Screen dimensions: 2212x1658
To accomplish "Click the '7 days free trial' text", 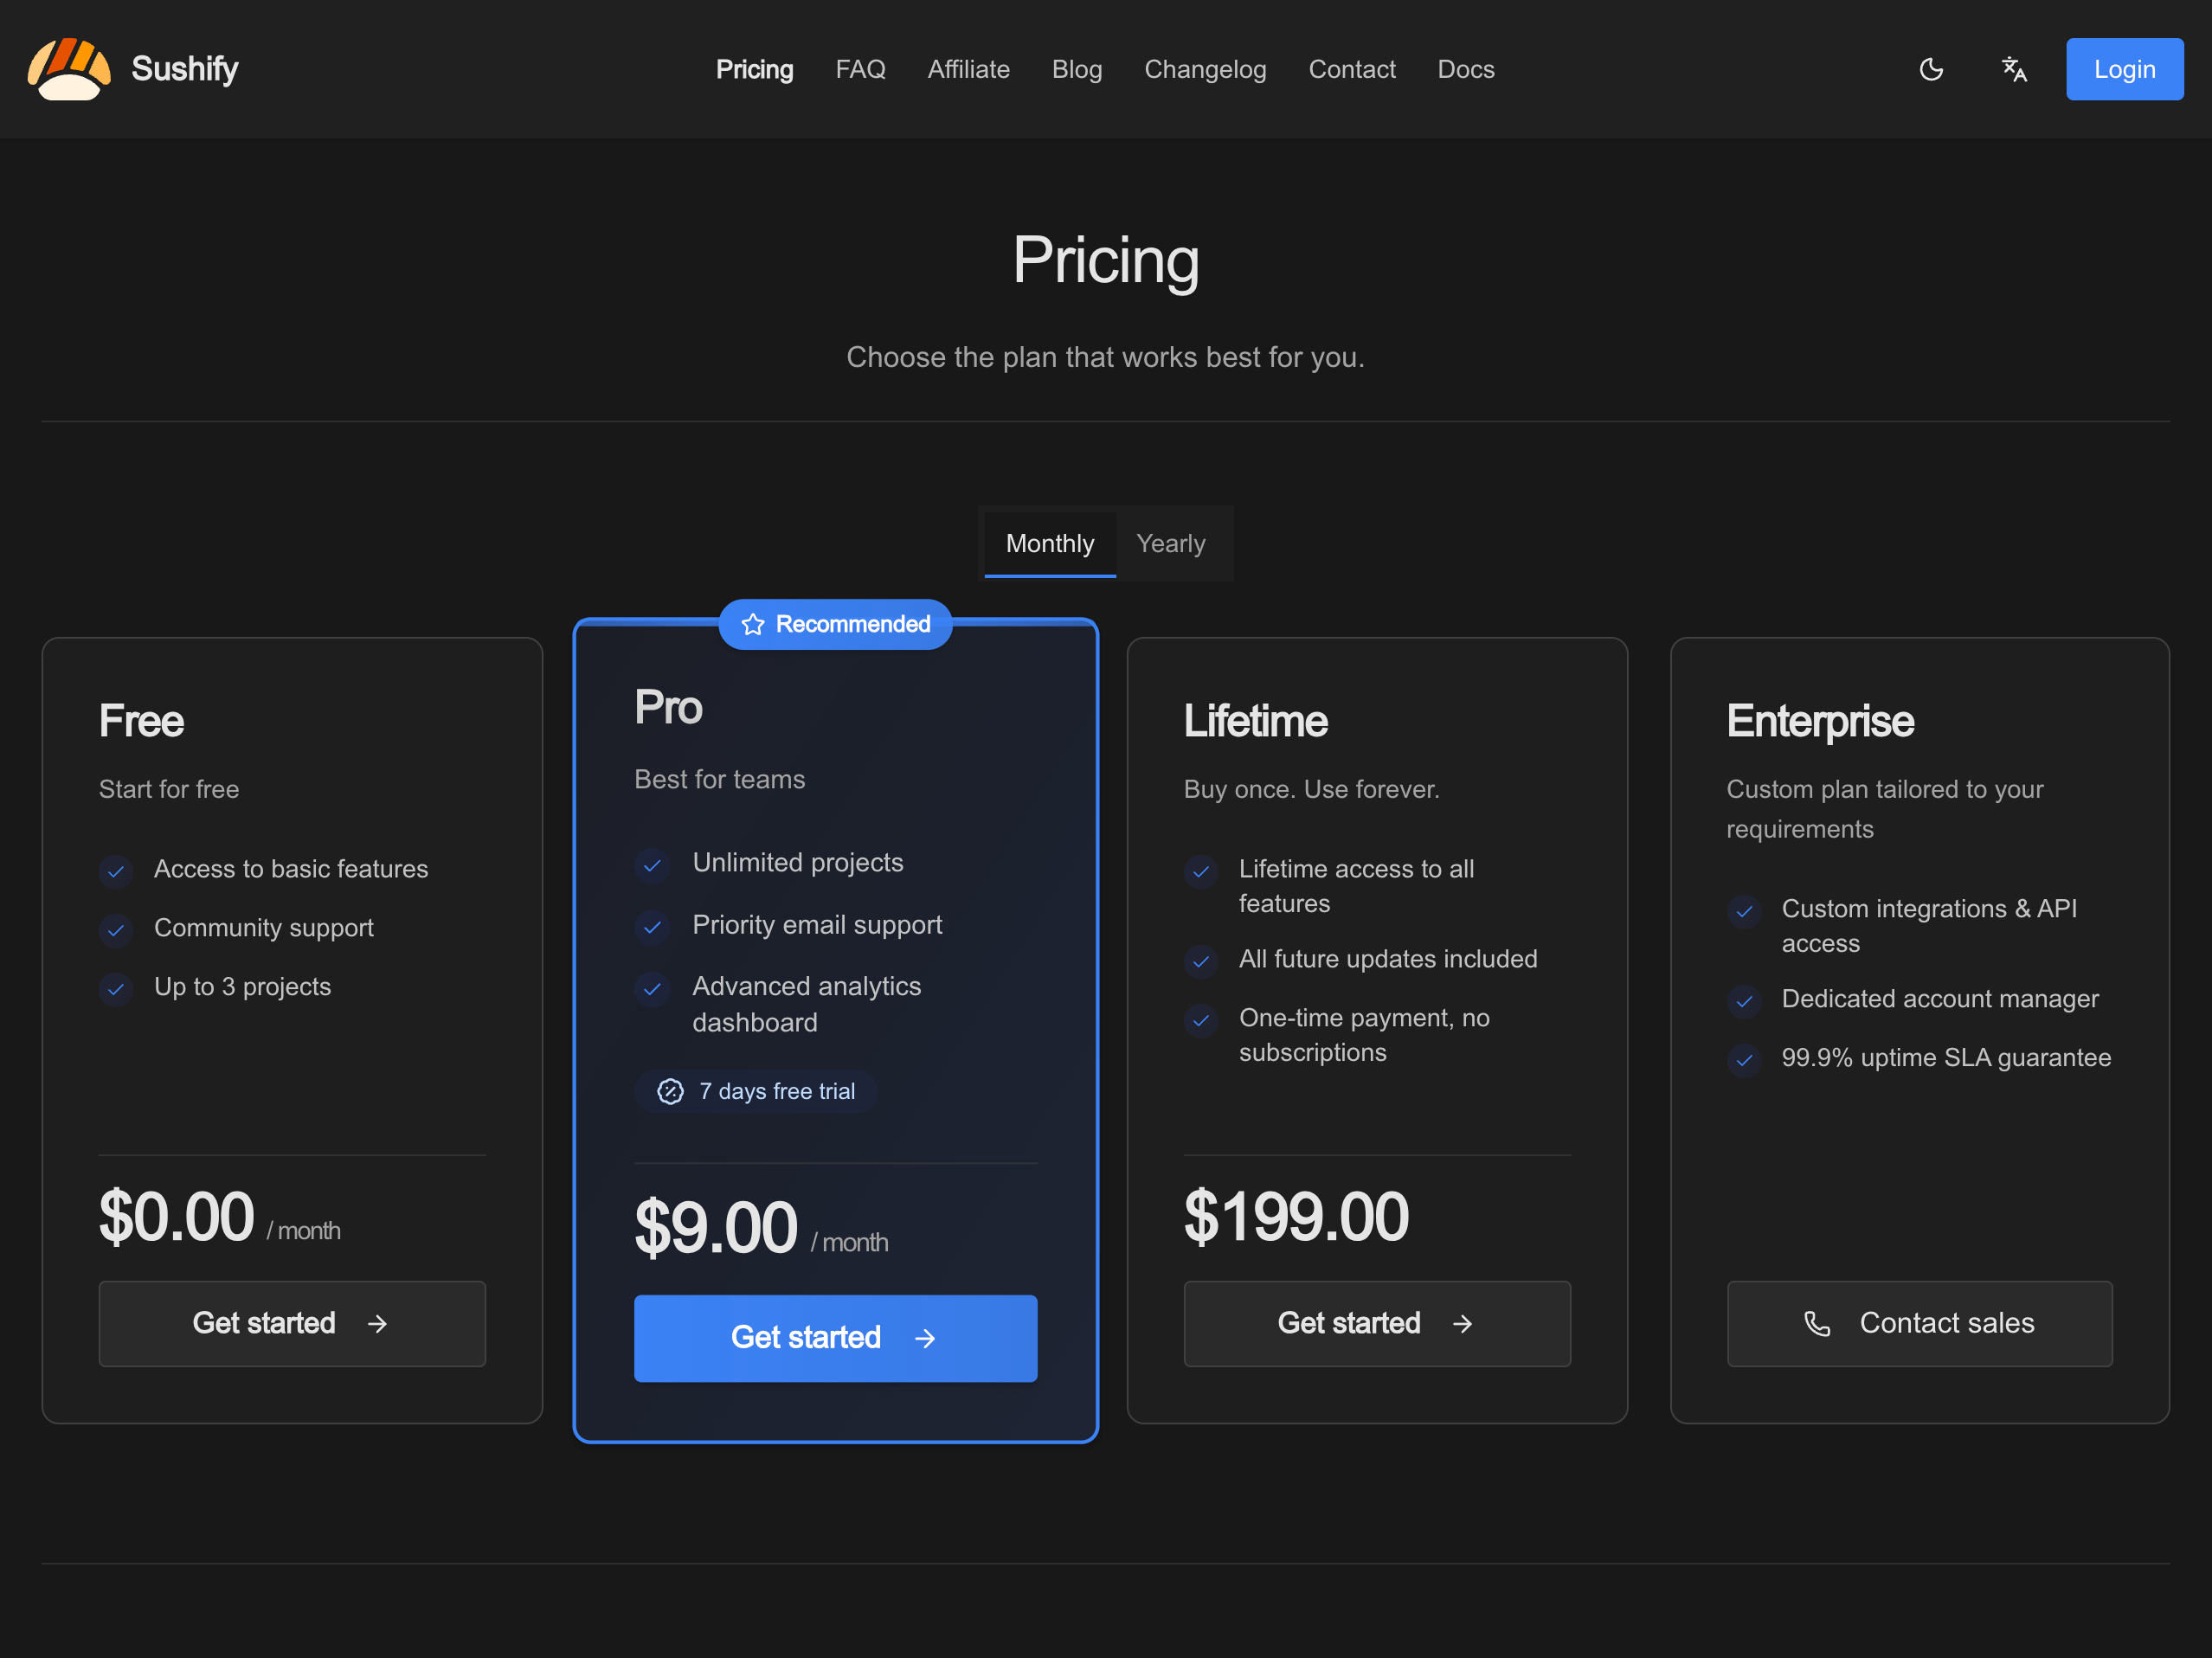I will (777, 1091).
